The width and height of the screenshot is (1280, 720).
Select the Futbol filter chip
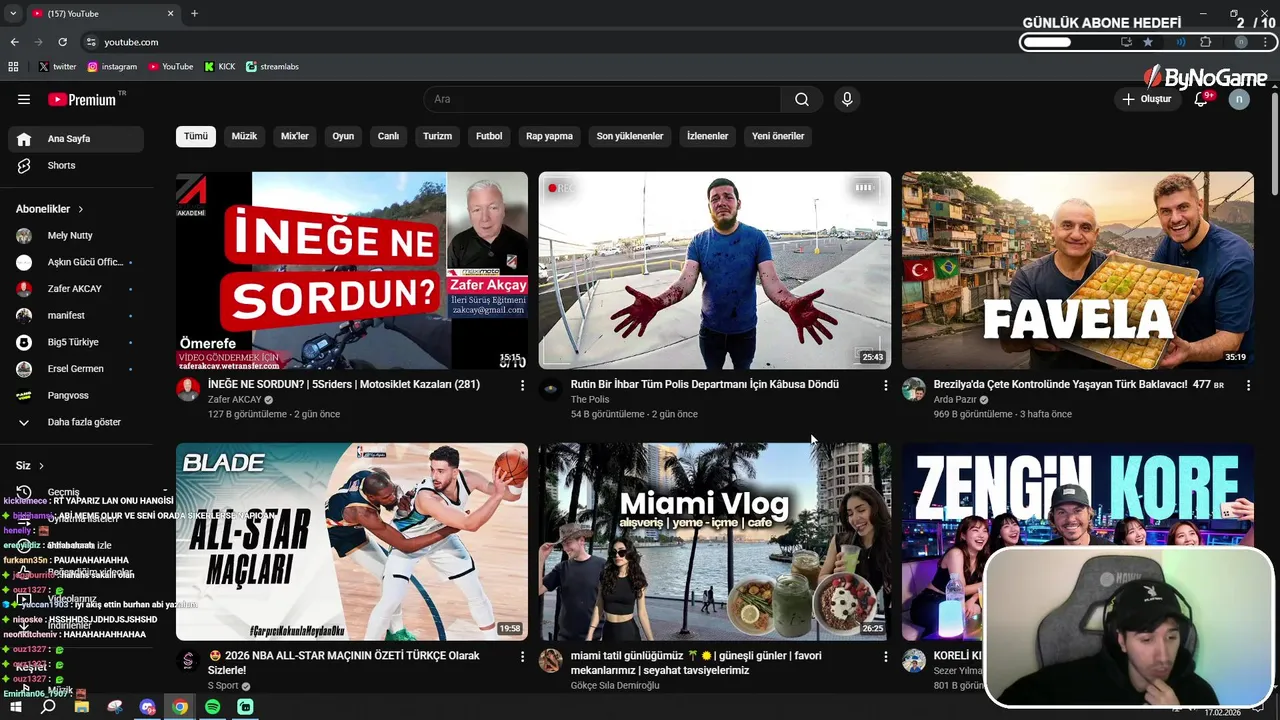click(489, 136)
